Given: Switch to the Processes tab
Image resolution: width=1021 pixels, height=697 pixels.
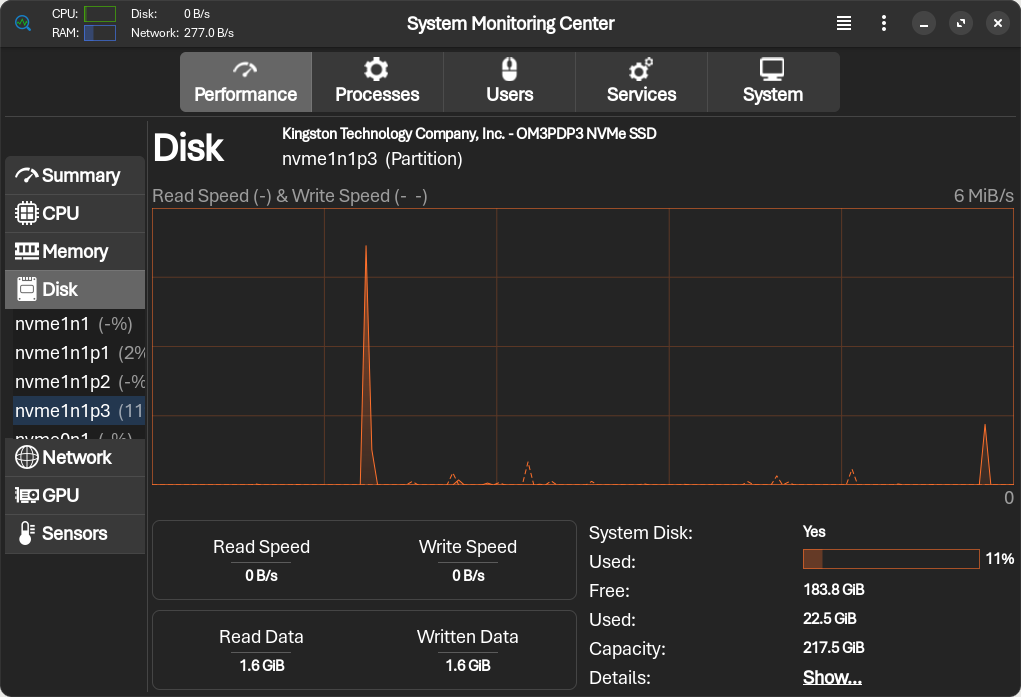Looking at the screenshot, I should pyautogui.click(x=377, y=82).
